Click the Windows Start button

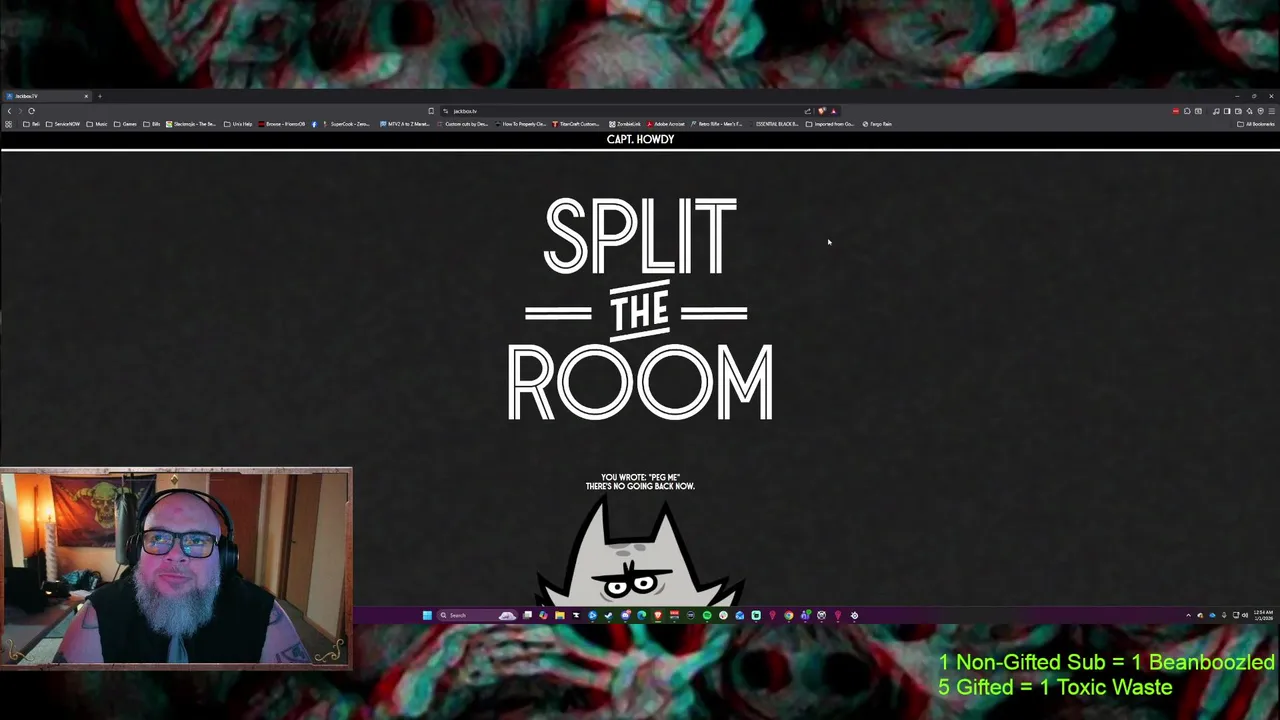tap(427, 615)
